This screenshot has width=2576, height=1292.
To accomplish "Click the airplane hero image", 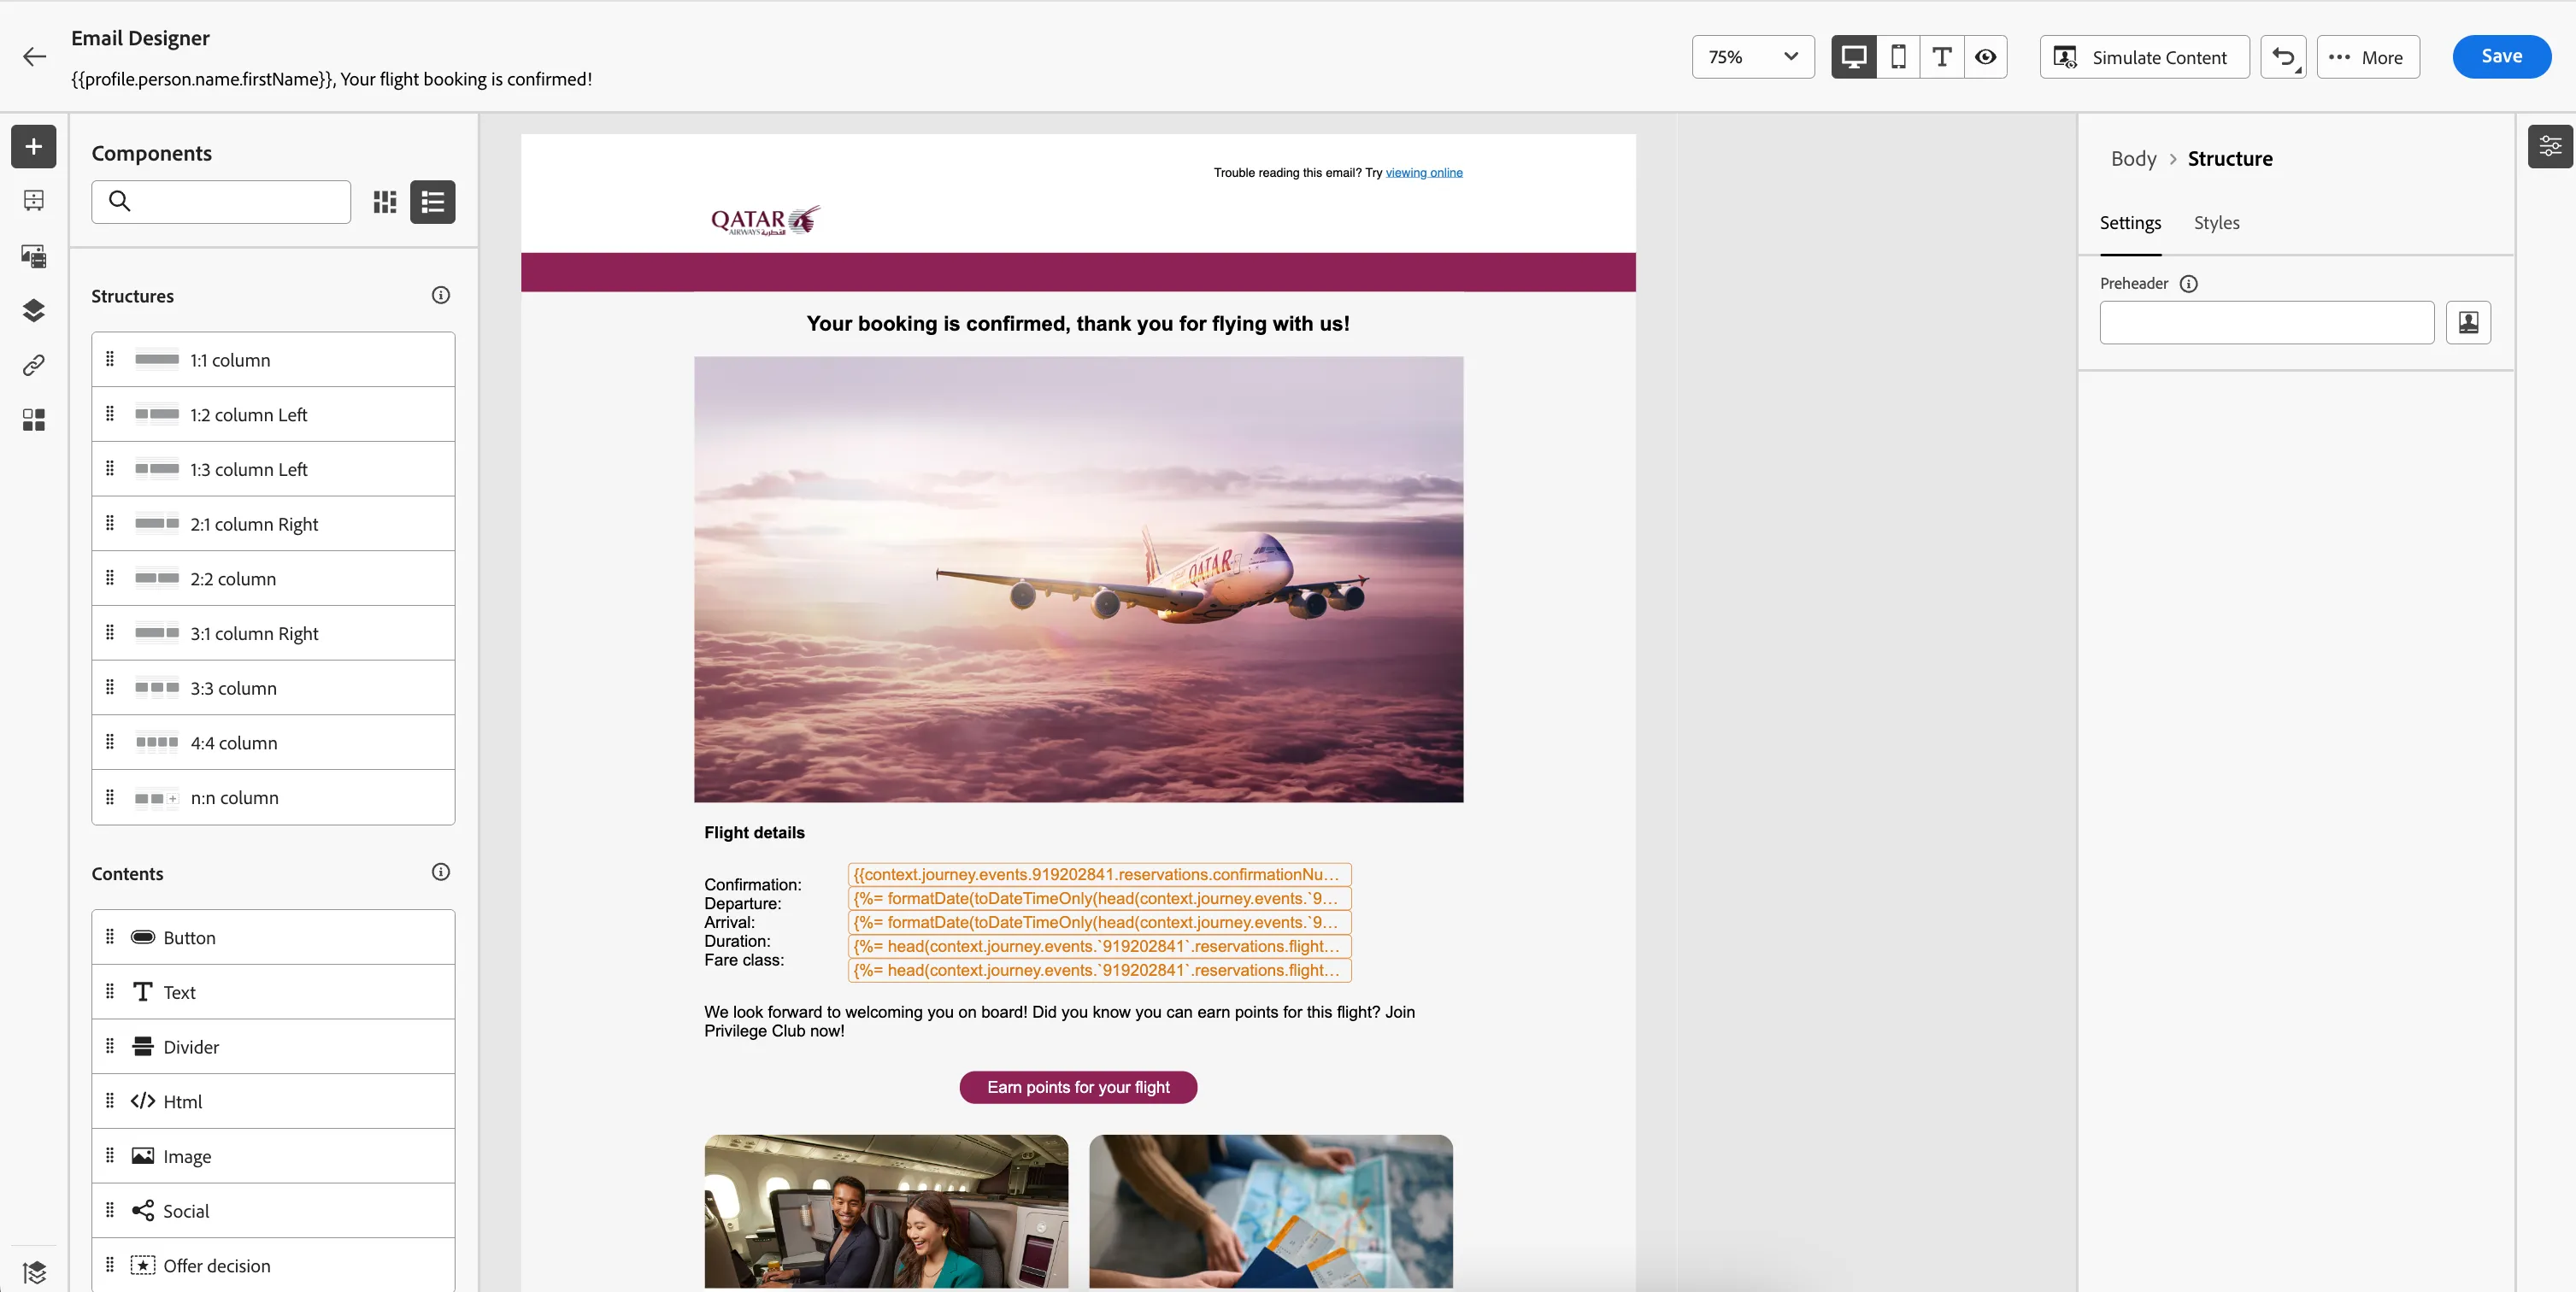I will click(x=1078, y=579).
